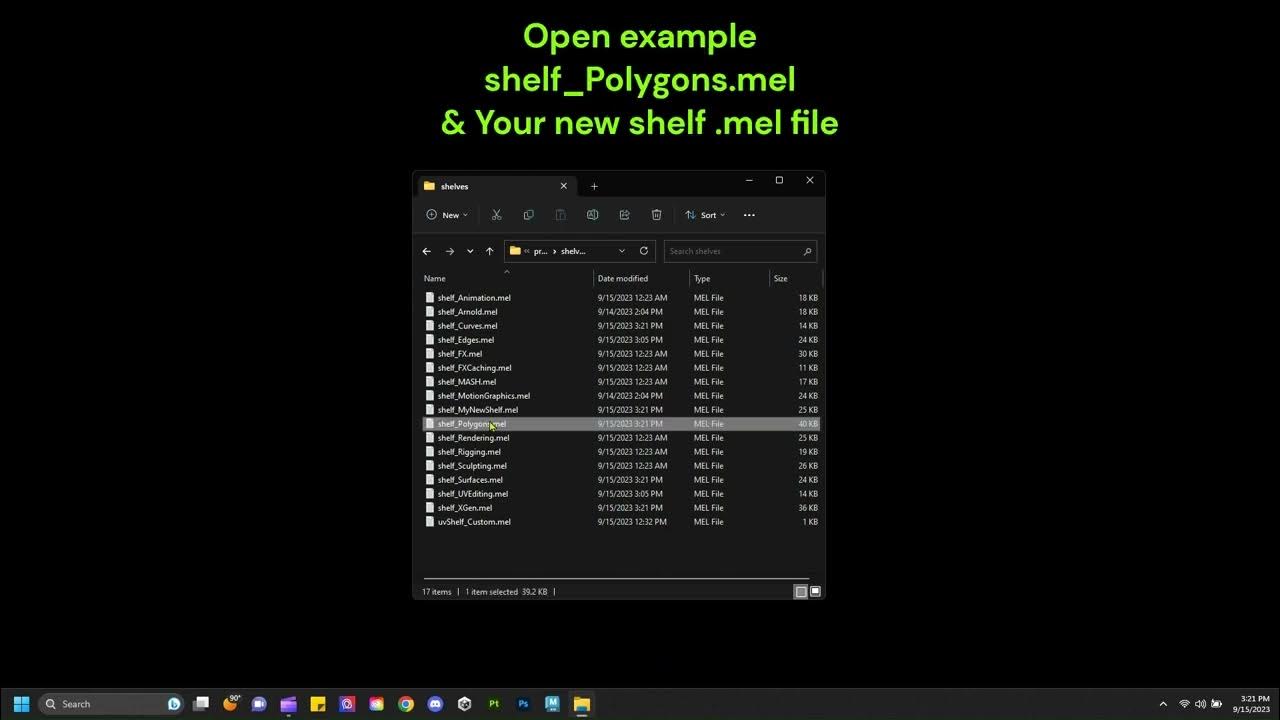
Task: Click the Rename icon in toolbar
Action: [592, 215]
